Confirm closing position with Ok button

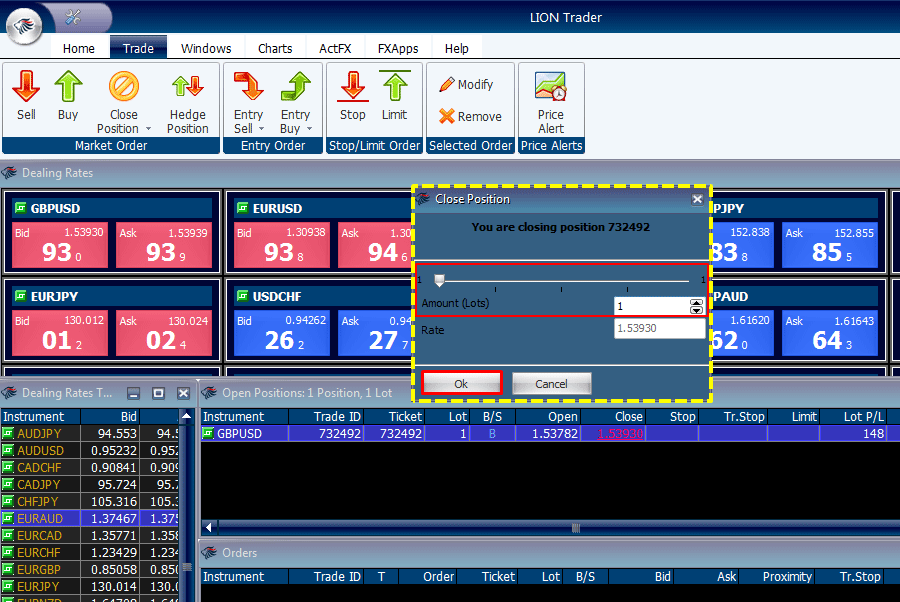coord(461,383)
